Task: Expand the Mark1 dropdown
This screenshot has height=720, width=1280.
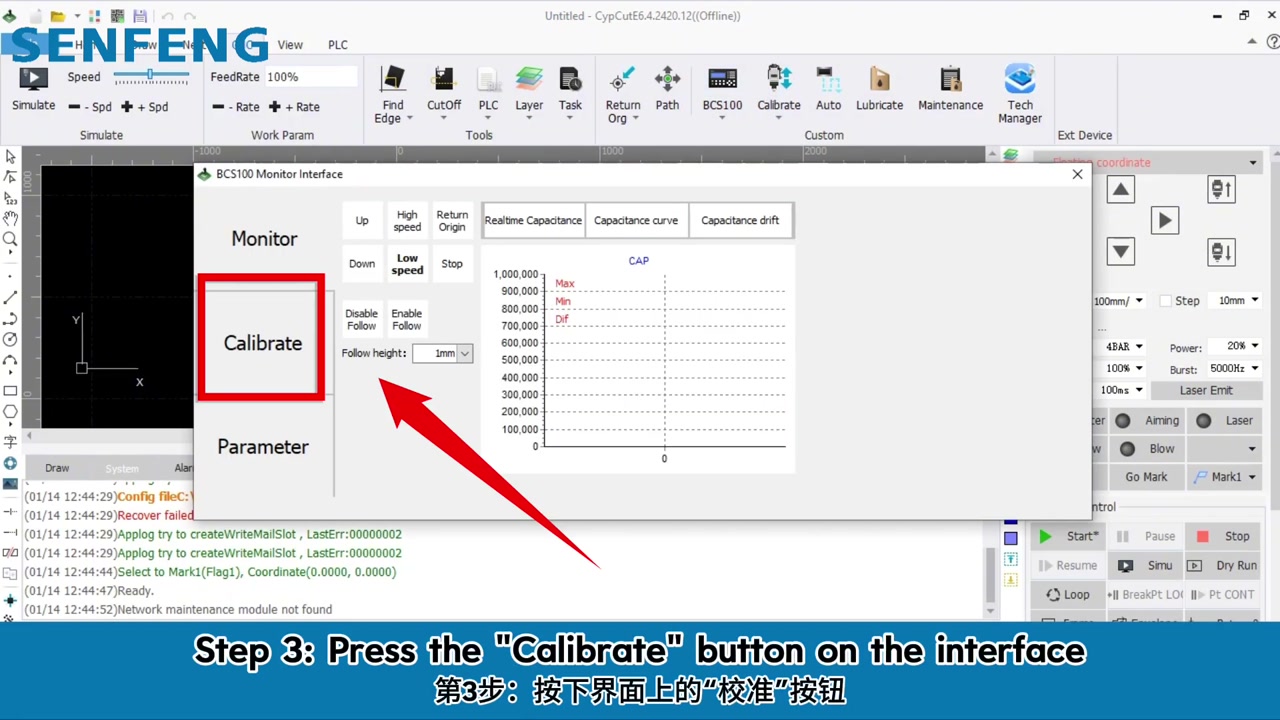Action: coord(1252,477)
